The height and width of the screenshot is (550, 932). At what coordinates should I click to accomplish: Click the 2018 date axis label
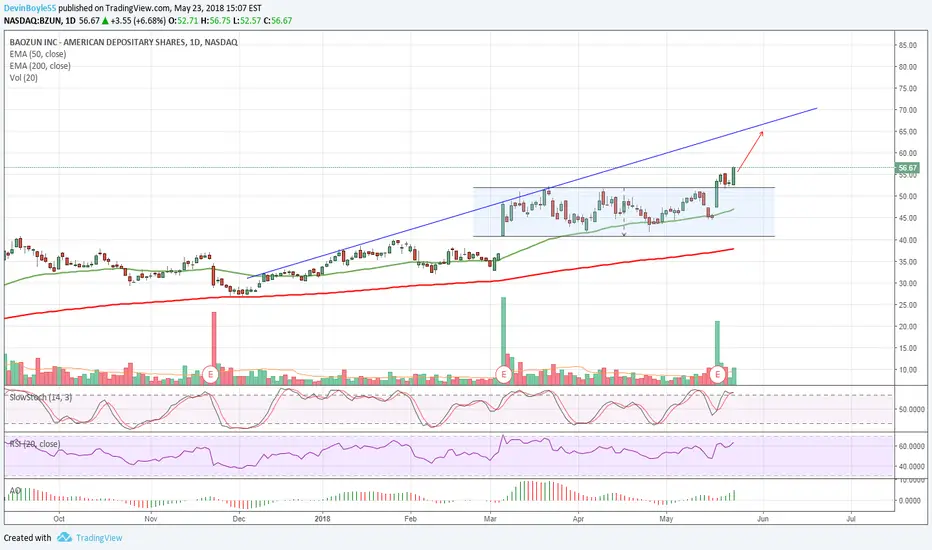point(322,518)
